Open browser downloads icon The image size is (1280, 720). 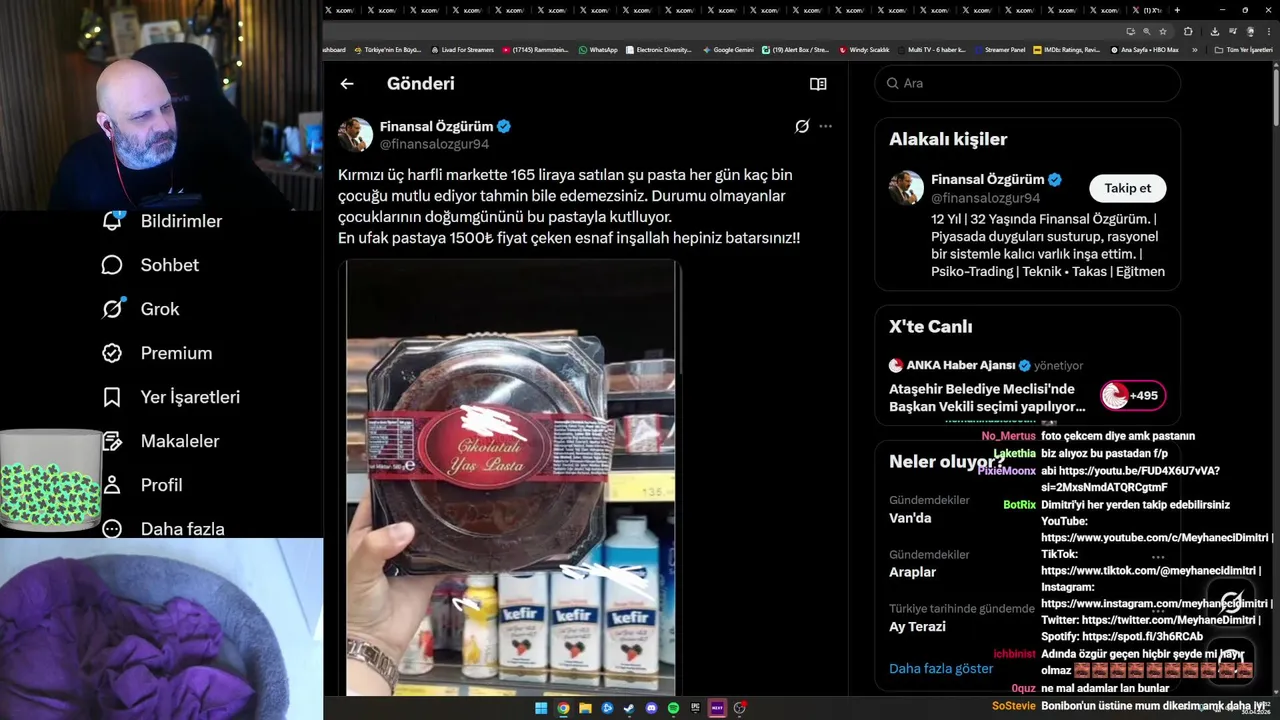[x=1215, y=31]
